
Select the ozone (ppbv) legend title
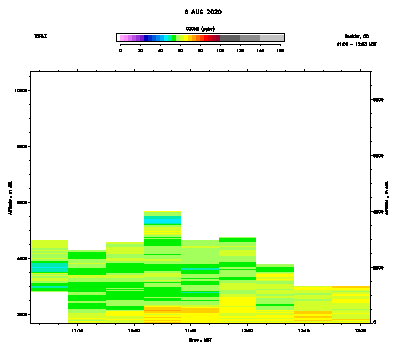coord(200,29)
